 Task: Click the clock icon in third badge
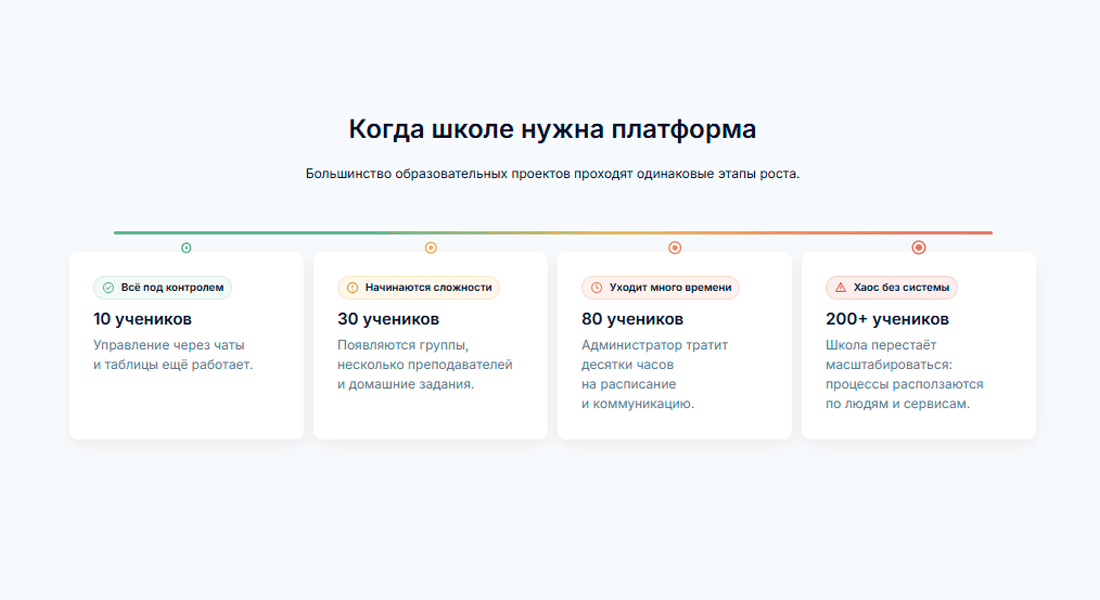tap(596, 288)
